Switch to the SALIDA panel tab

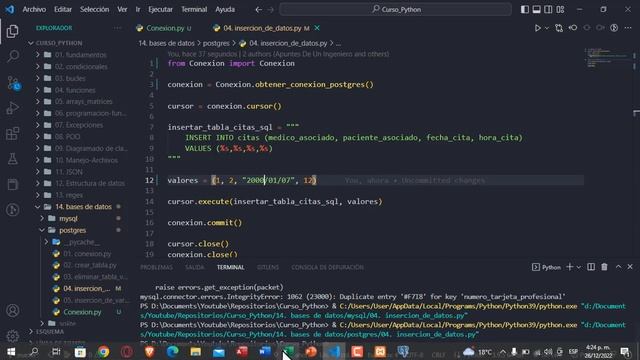pos(195,267)
